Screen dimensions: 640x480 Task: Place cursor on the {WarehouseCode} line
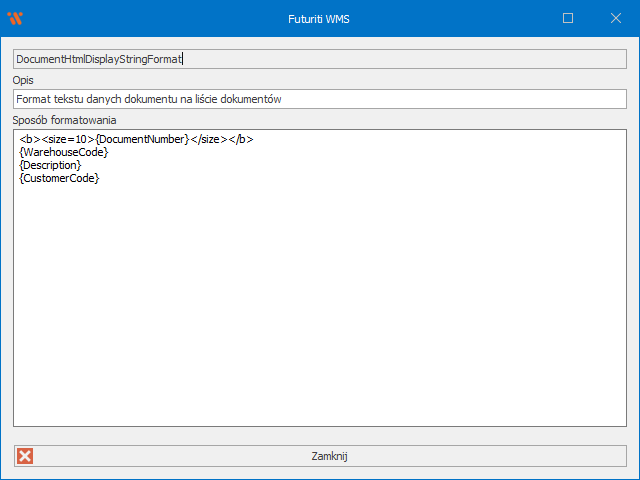pyautogui.click(x=63, y=152)
